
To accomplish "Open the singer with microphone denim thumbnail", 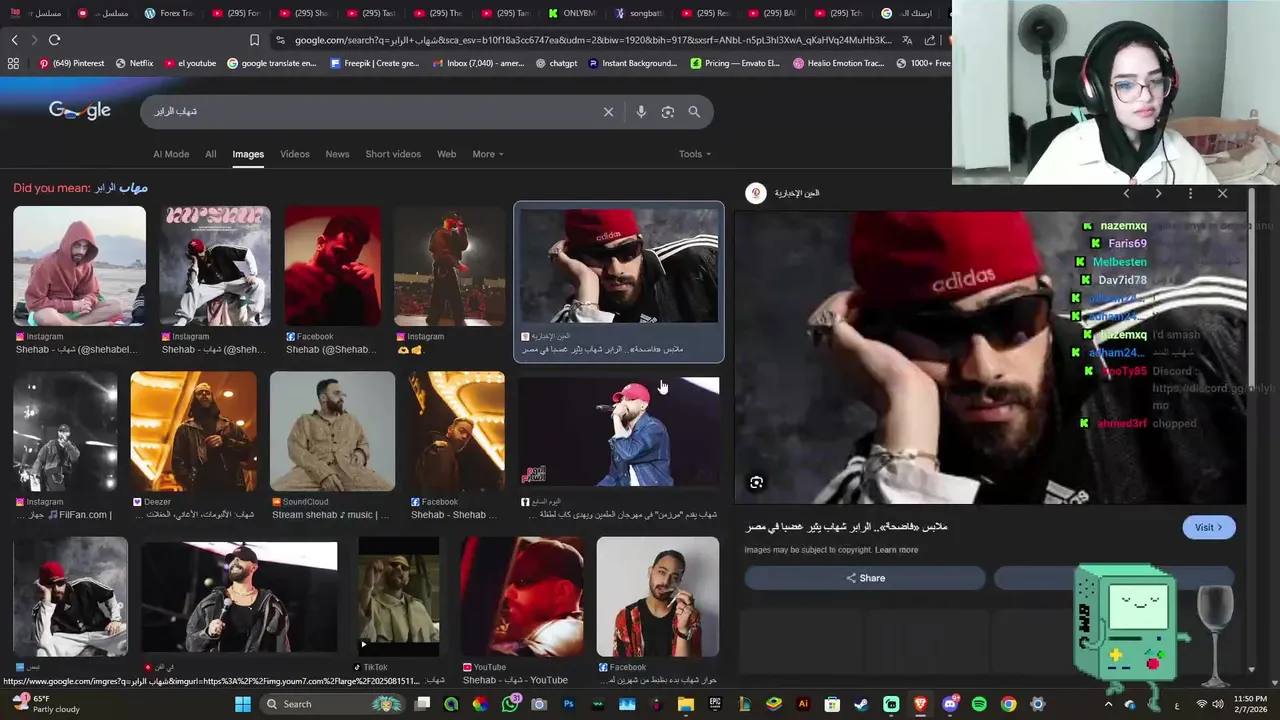I will pyautogui.click(x=619, y=431).
